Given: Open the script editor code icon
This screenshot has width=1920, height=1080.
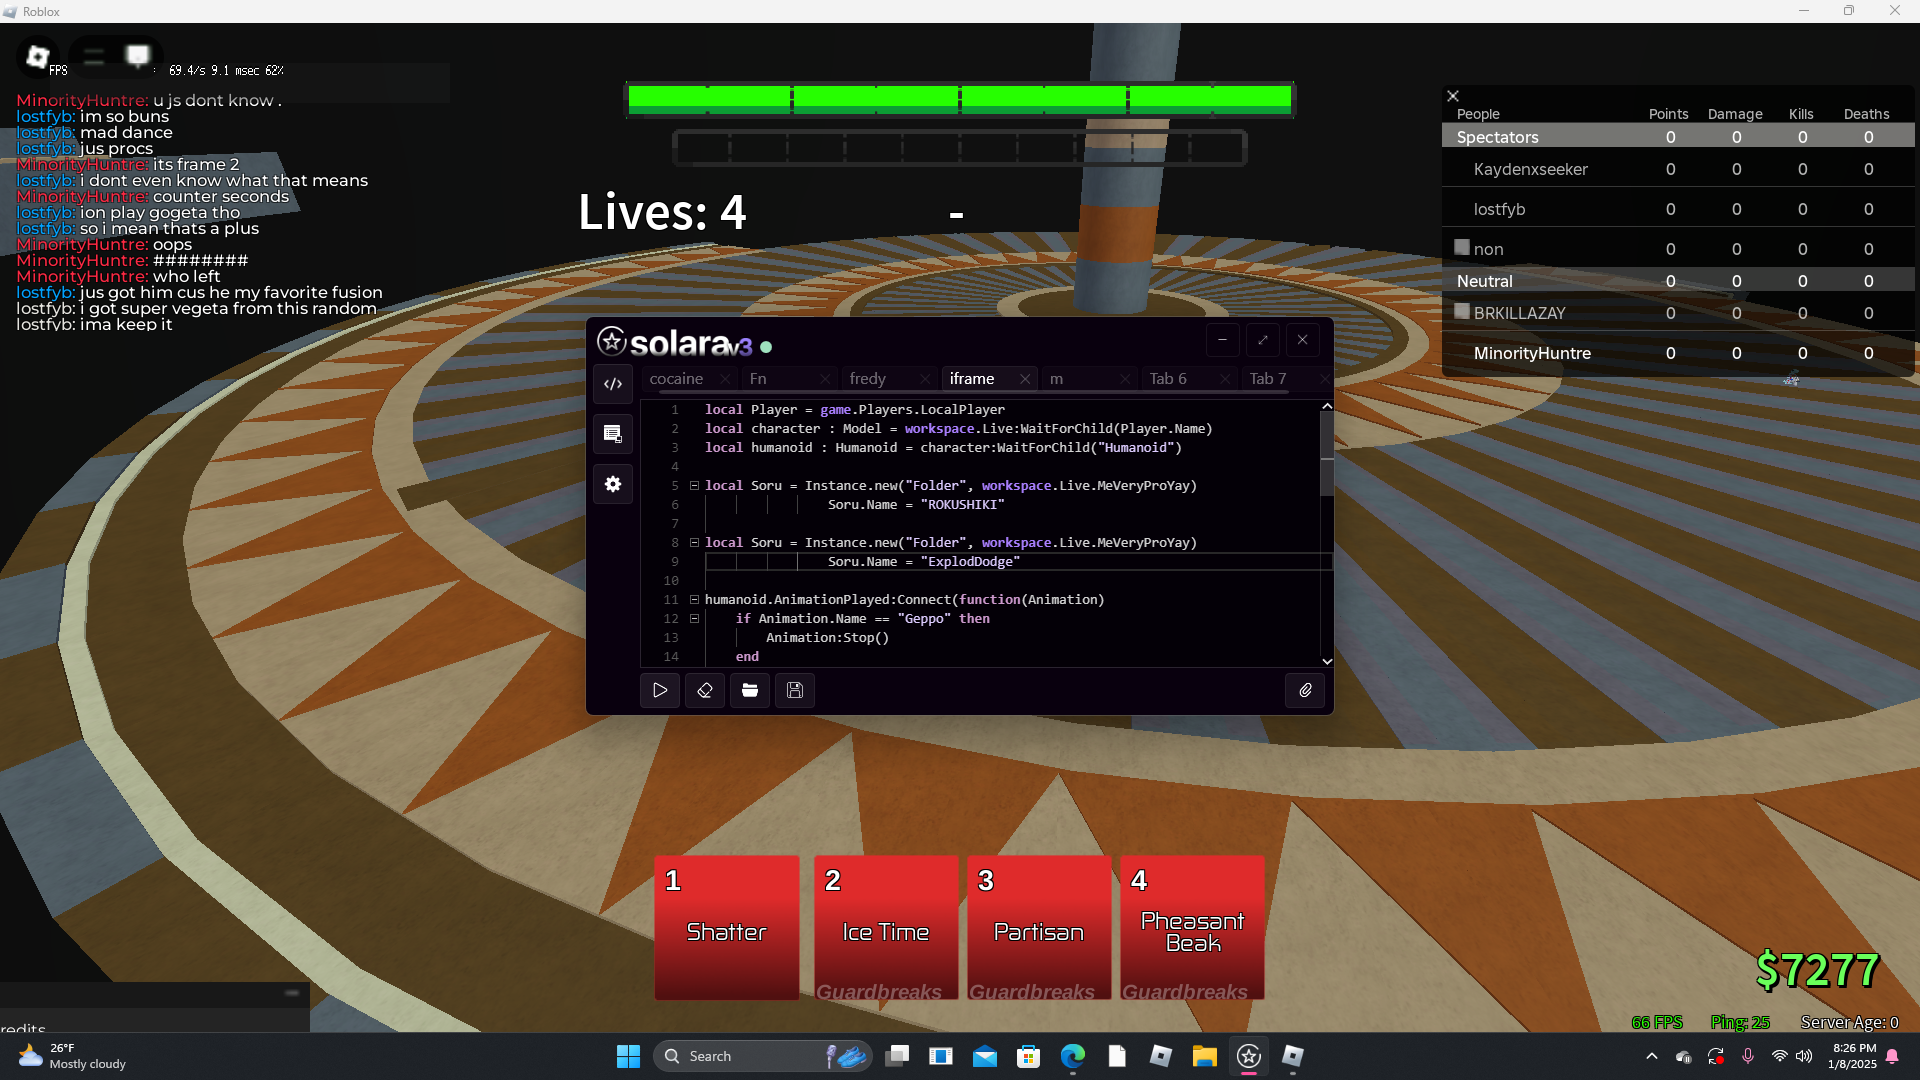Looking at the screenshot, I should point(613,384).
